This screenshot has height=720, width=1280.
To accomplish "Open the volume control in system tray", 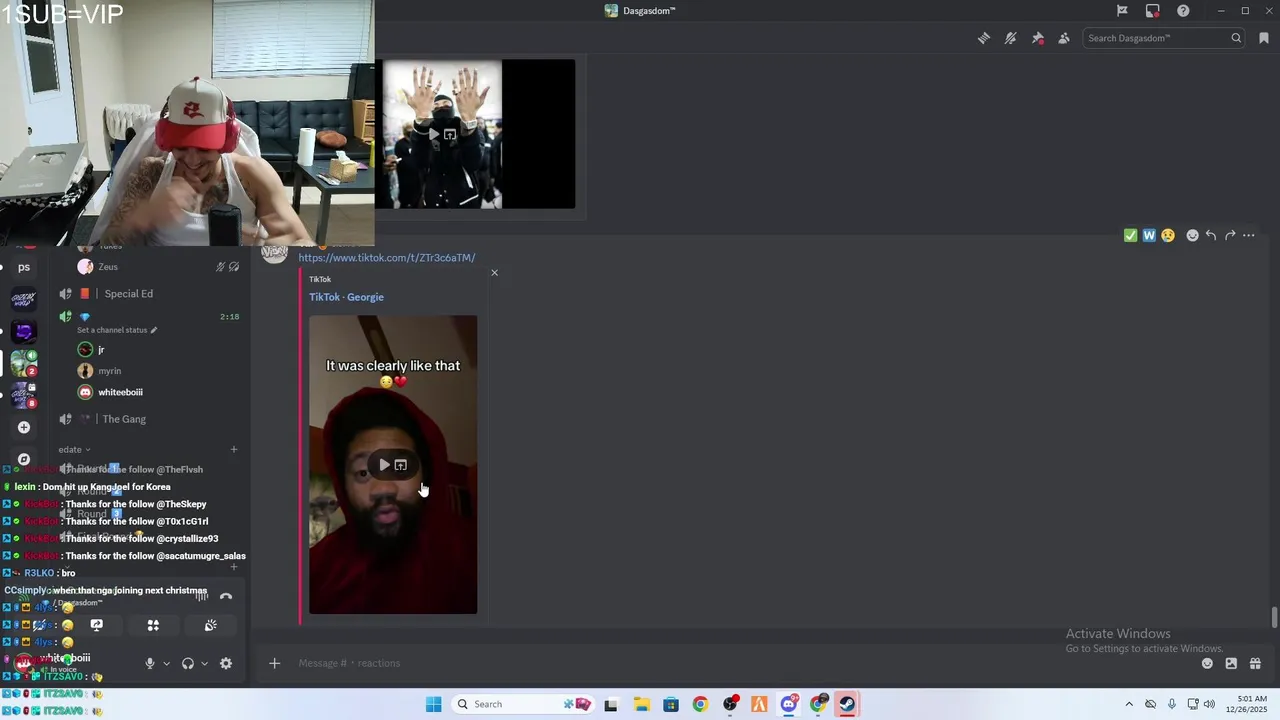I will pos(1209,704).
